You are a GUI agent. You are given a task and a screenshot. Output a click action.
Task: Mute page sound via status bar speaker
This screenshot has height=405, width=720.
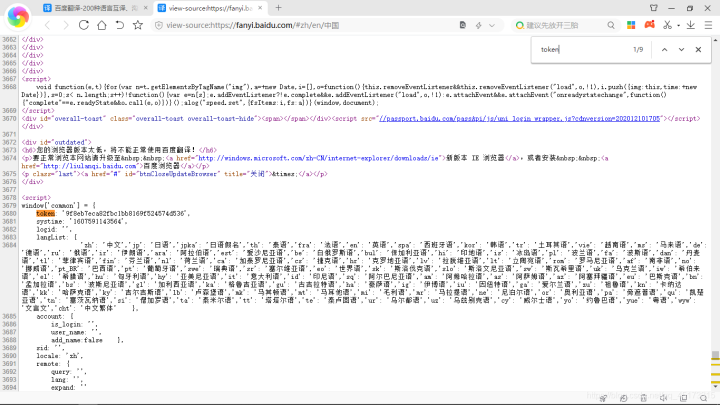[x=664, y=398]
